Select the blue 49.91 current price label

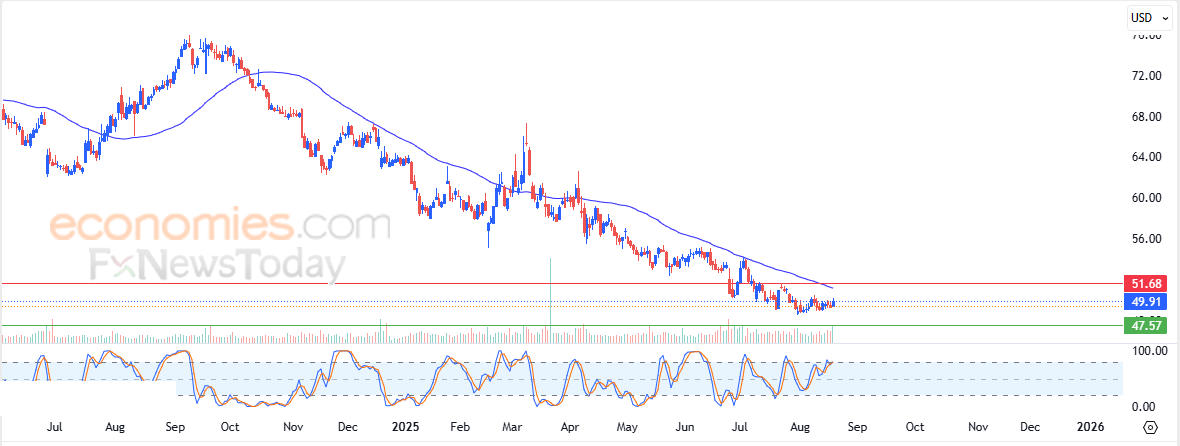[x=1144, y=302]
